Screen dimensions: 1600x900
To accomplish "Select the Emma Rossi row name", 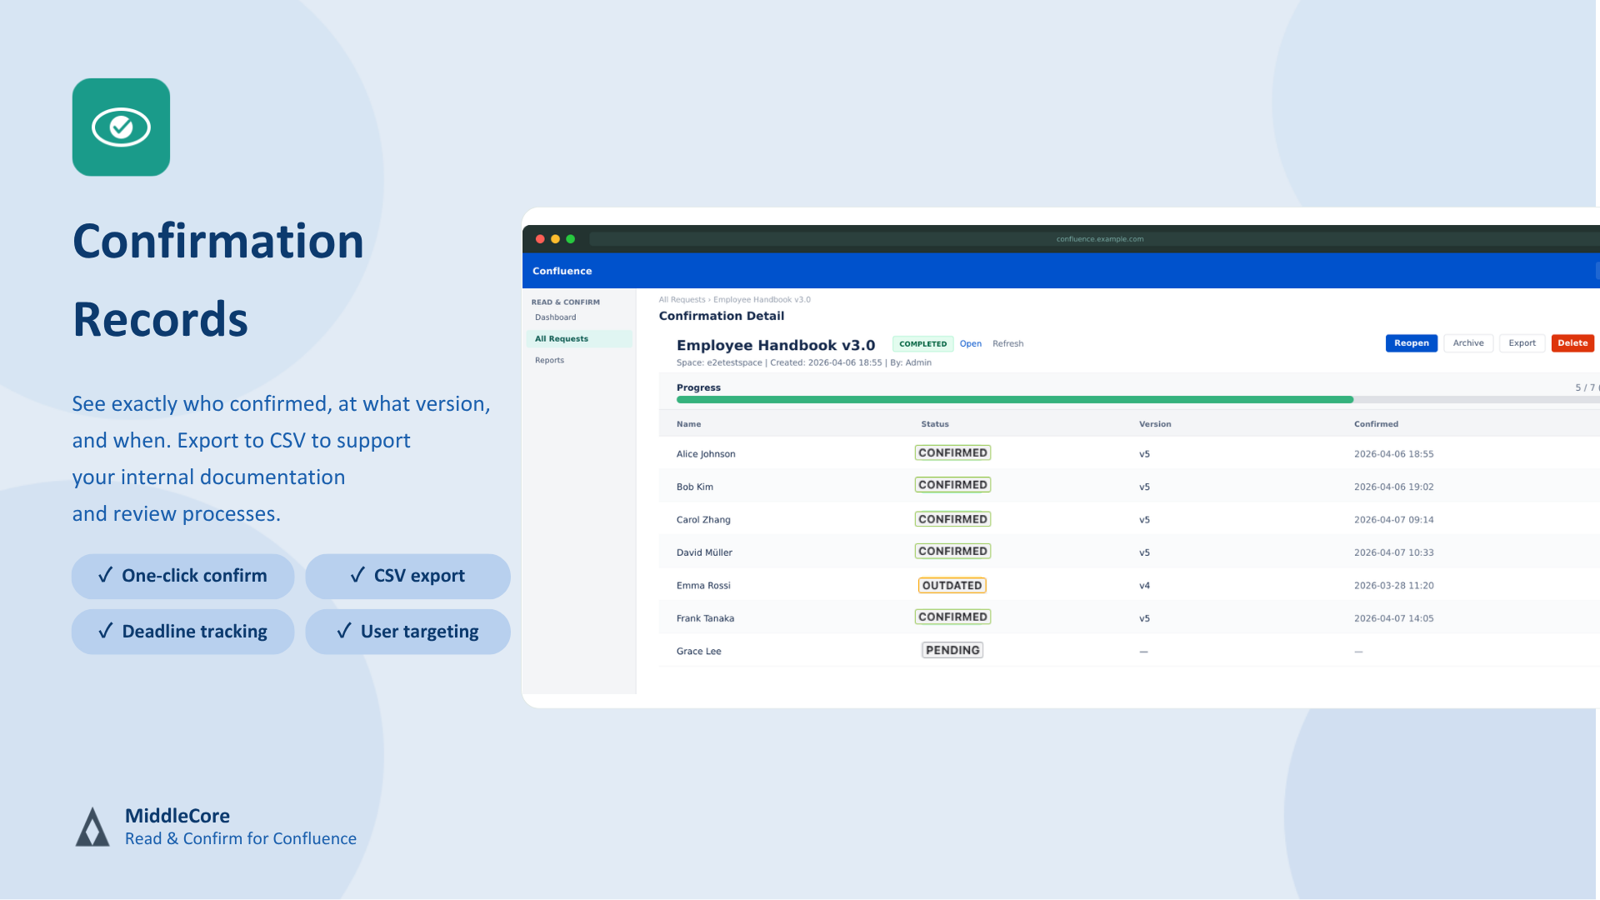I will click(703, 585).
